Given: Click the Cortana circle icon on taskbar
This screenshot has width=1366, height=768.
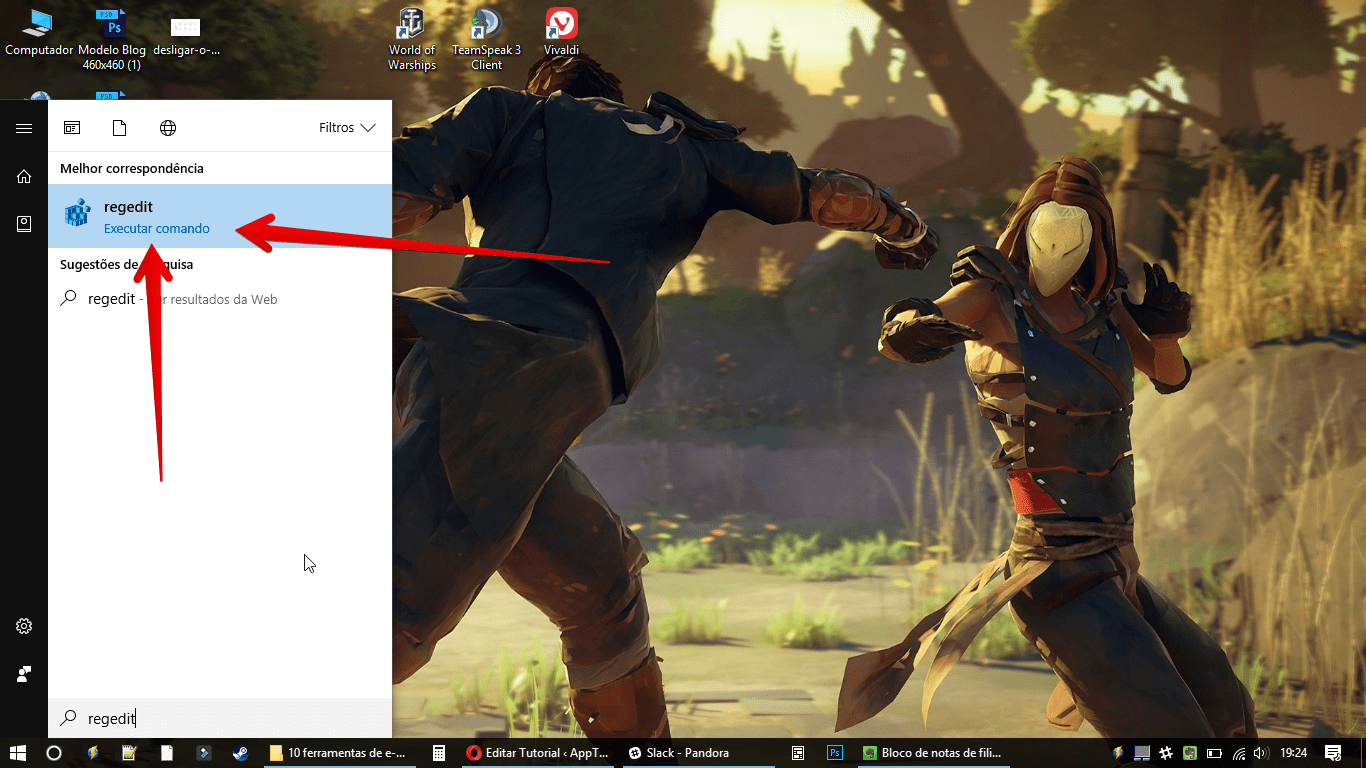Looking at the screenshot, I should [54, 753].
